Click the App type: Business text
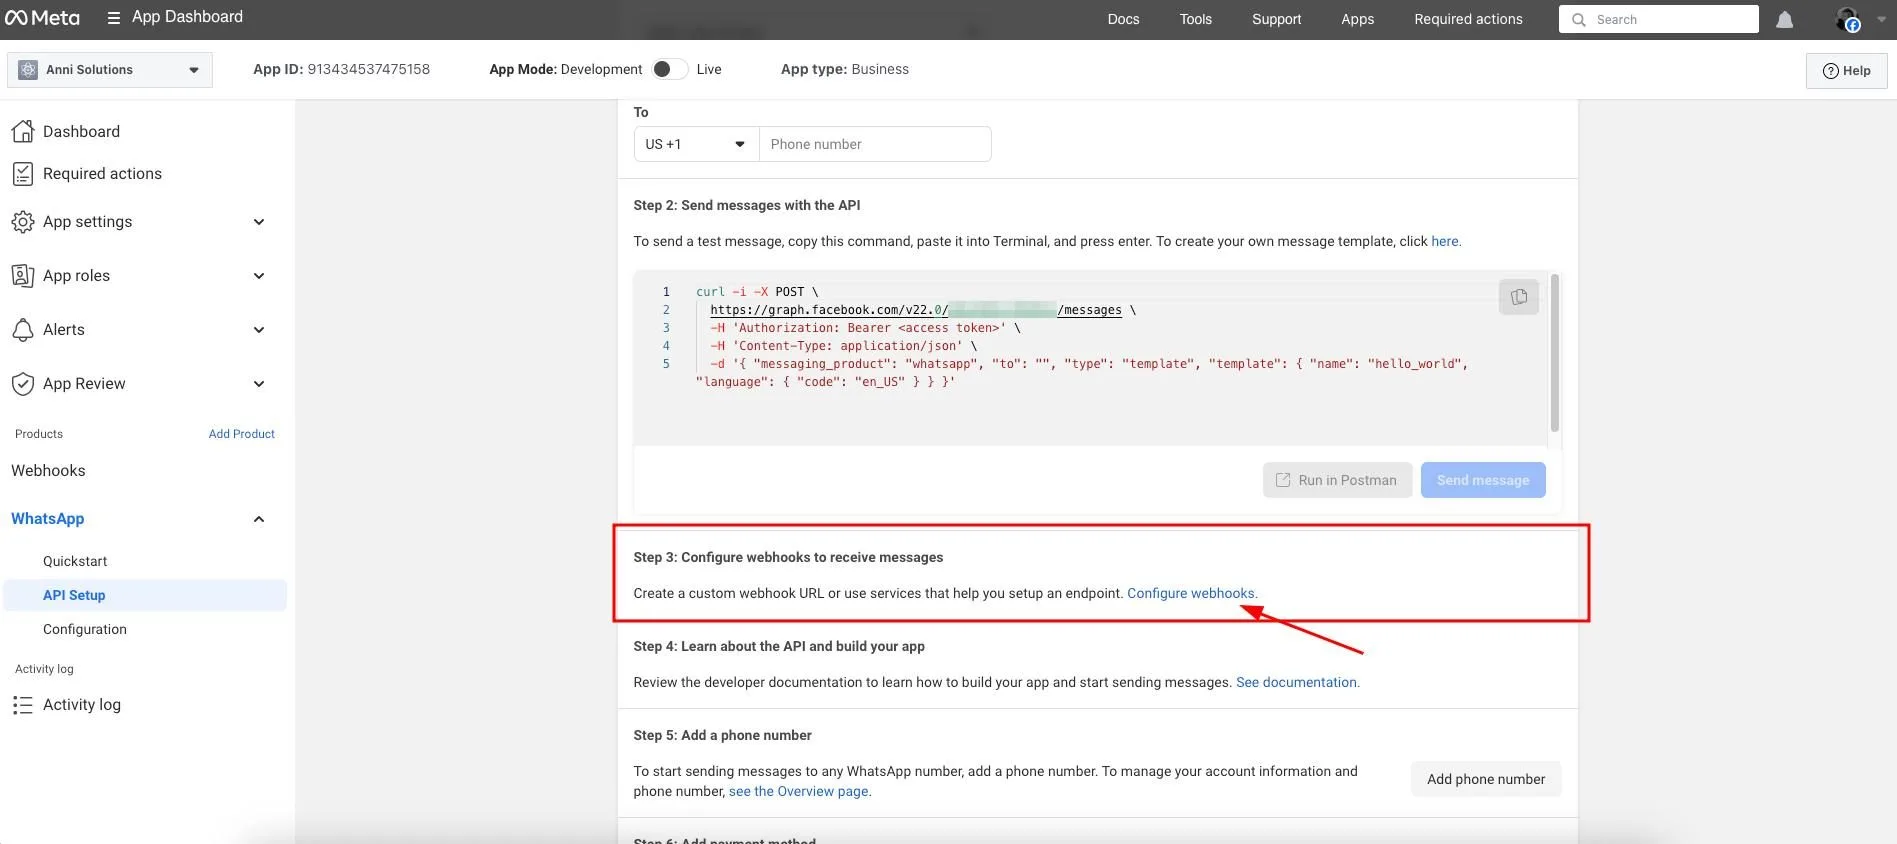 tap(845, 69)
